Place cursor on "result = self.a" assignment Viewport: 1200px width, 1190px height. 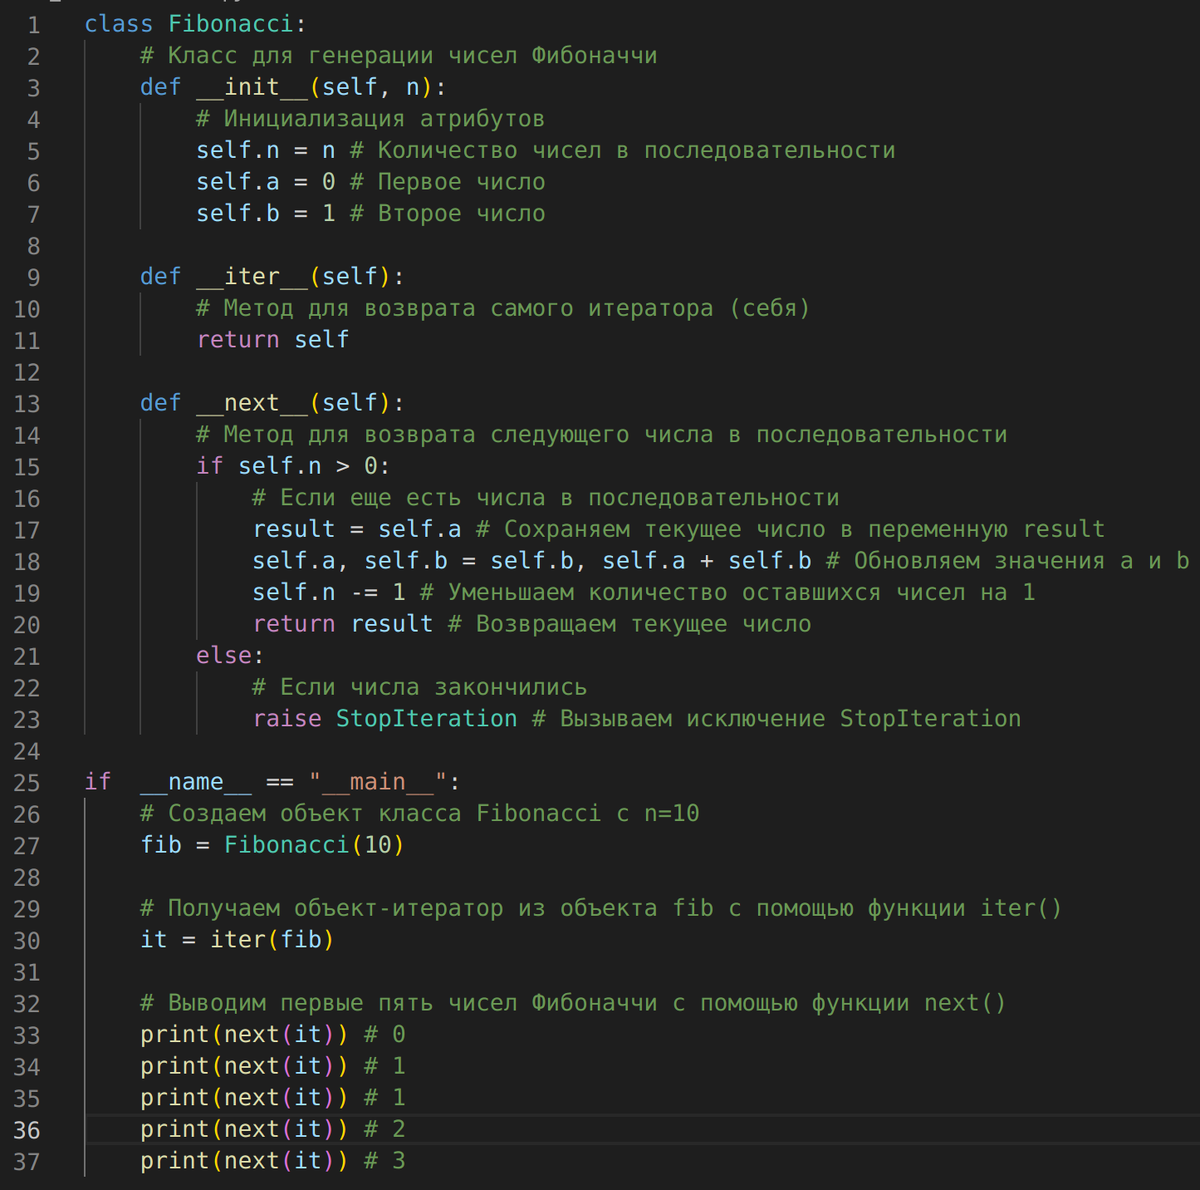pyautogui.click(x=357, y=530)
